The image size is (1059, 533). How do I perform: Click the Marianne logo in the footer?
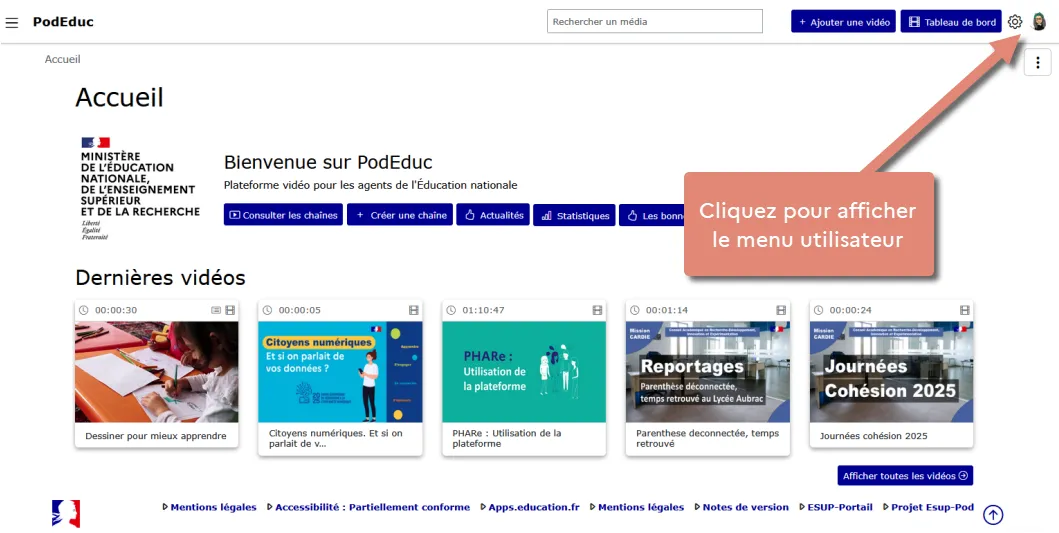coord(66,513)
